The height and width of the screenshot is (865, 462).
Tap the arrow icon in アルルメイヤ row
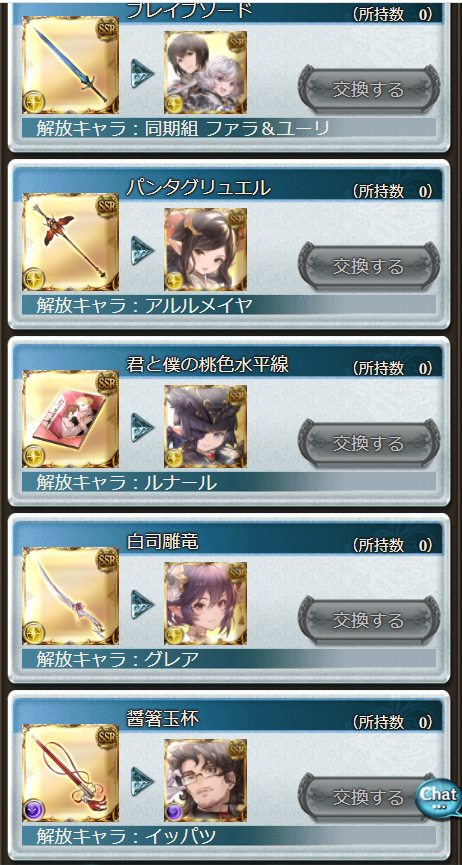[142, 250]
